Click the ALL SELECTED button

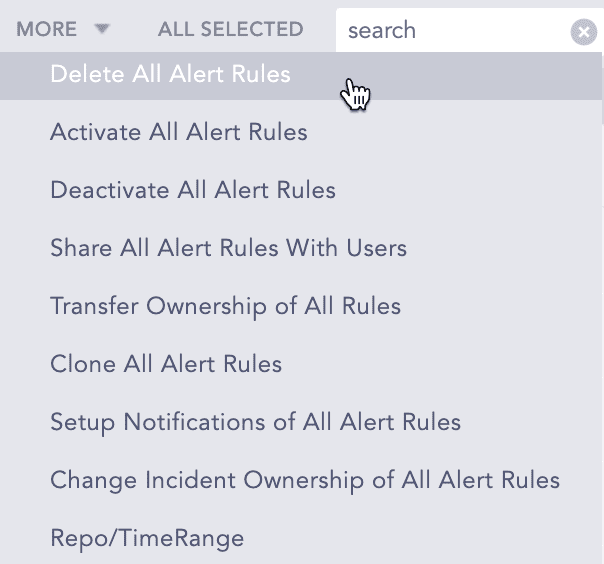[230, 29]
